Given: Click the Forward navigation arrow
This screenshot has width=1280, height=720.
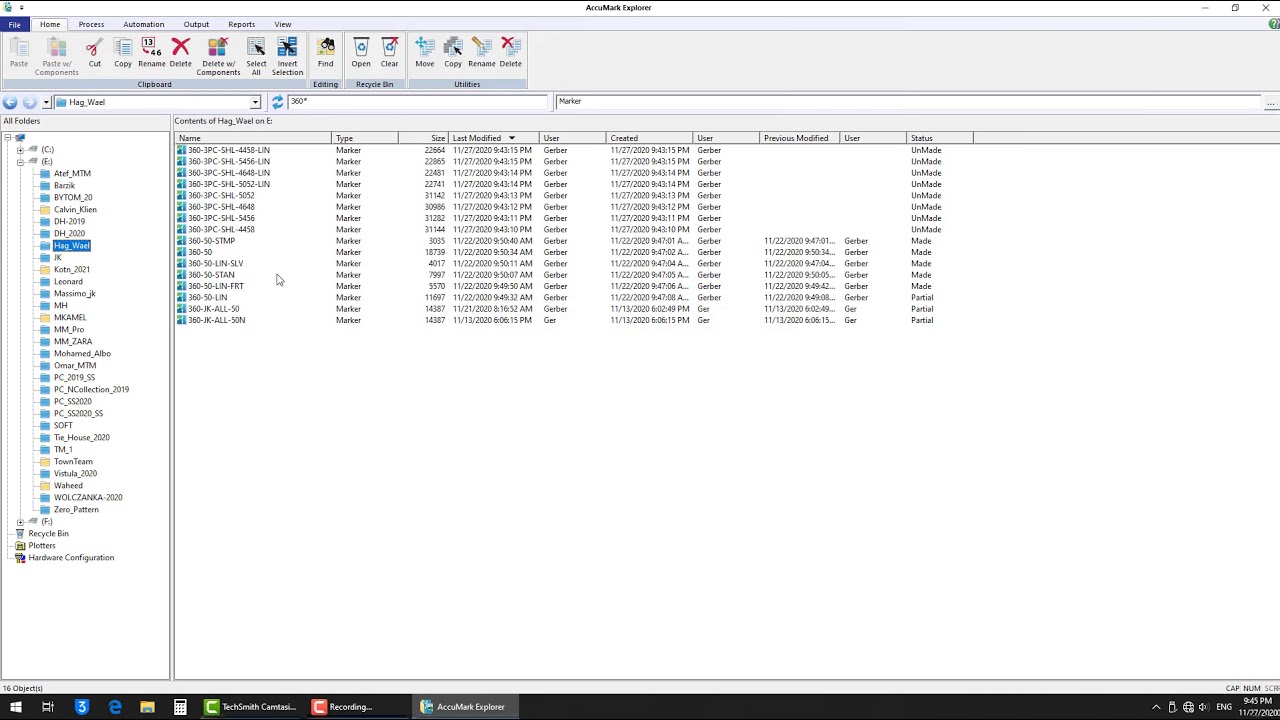Looking at the screenshot, I should (x=29, y=102).
